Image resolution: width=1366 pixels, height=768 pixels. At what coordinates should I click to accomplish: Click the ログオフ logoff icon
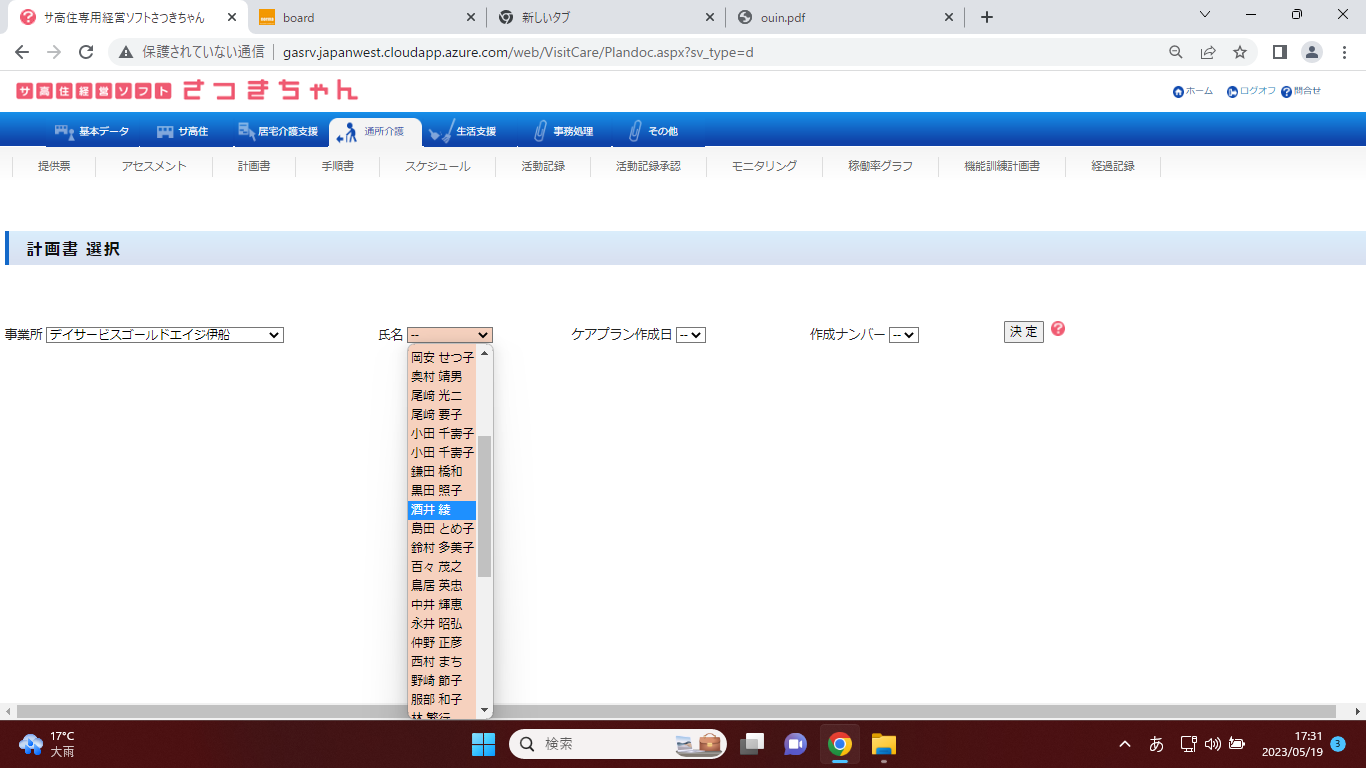pos(1233,92)
